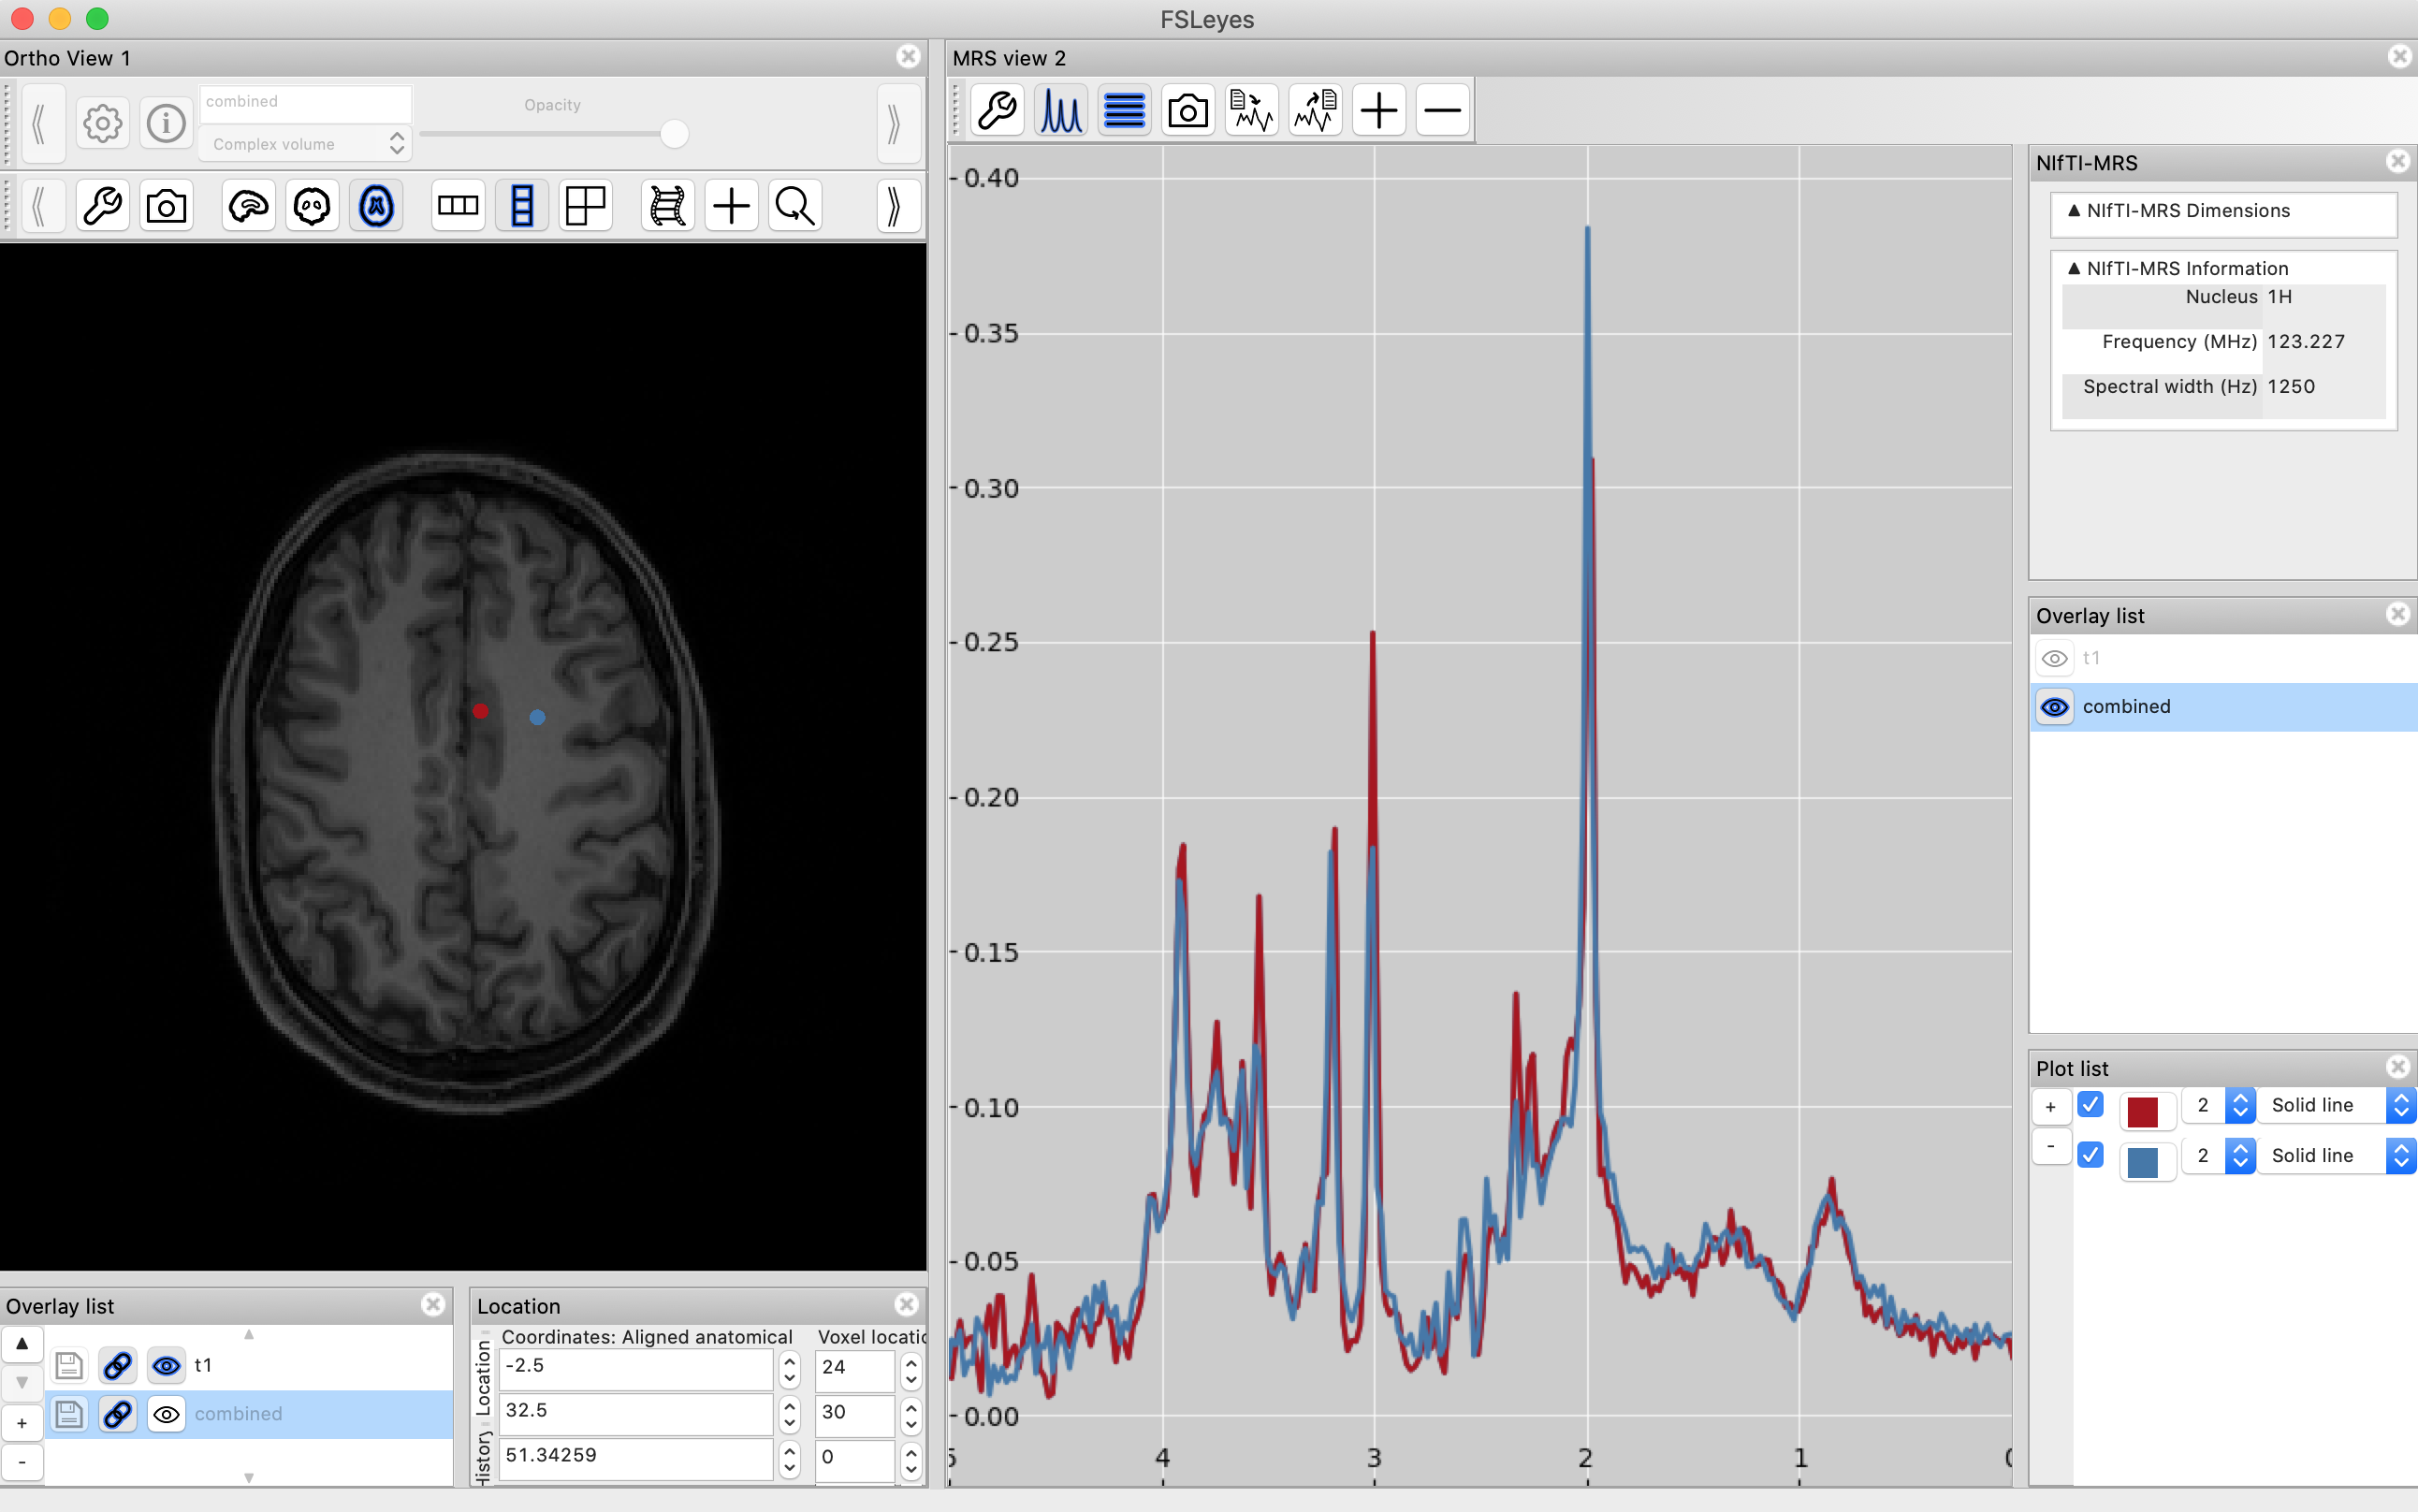The image size is (2418, 1512).
Task: Move overlay up with up-arrow button
Action: [x=22, y=1344]
